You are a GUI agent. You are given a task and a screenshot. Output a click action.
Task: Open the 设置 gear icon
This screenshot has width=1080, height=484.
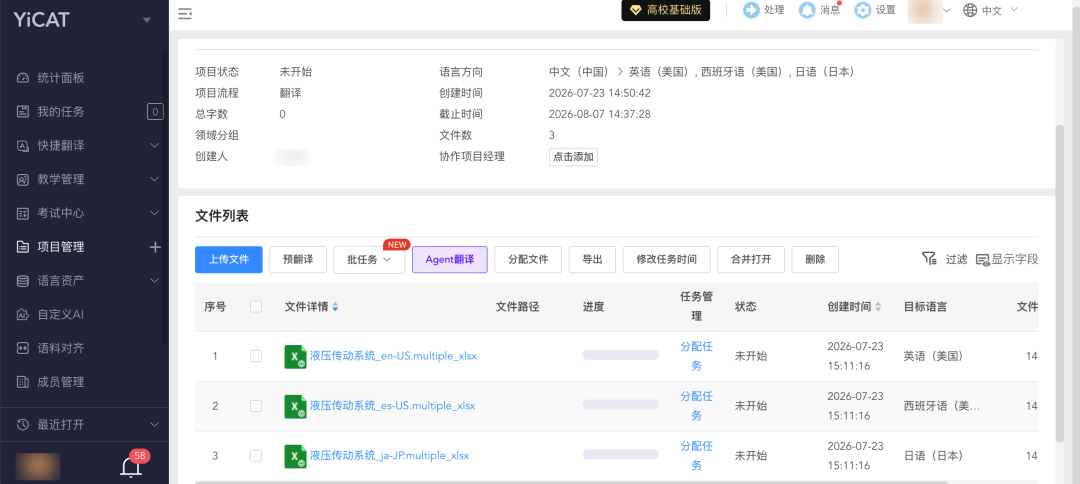pyautogui.click(x=862, y=10)
